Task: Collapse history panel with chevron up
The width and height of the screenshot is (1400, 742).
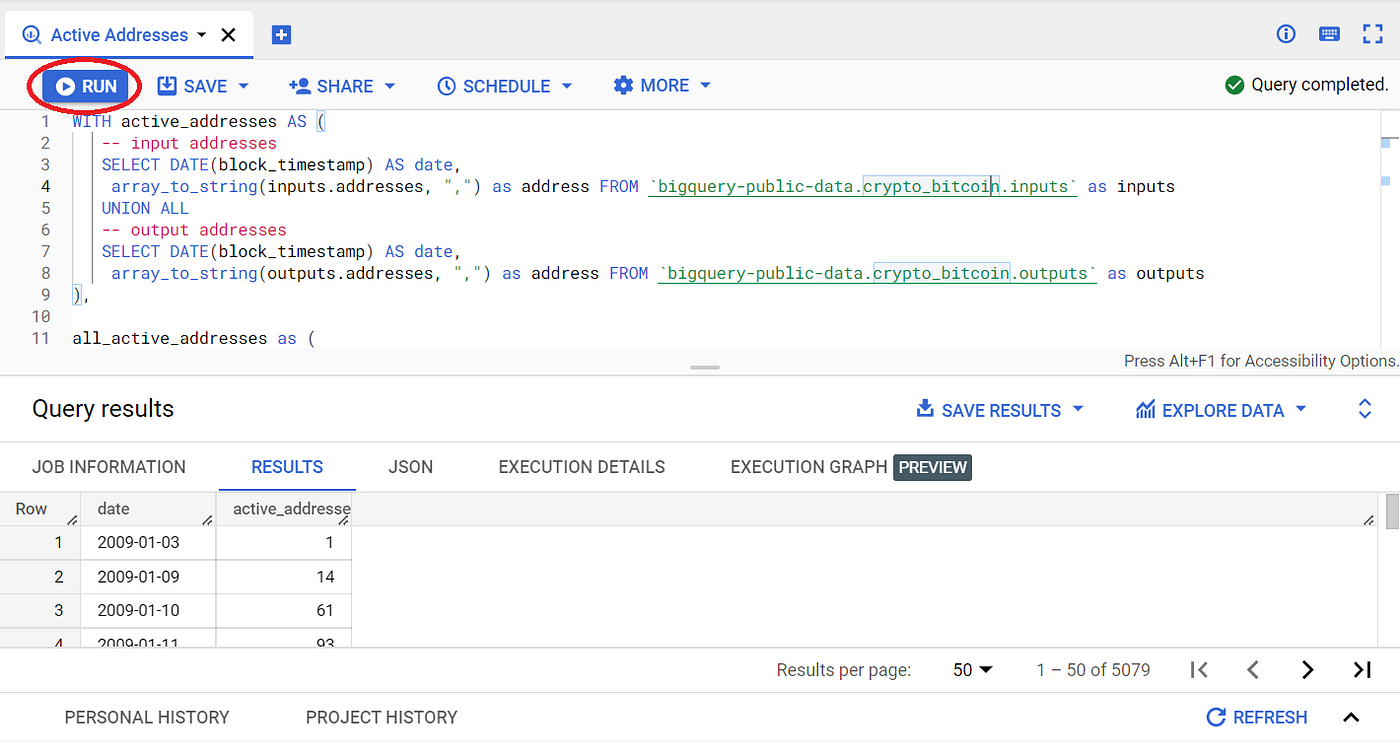Action: [1351, 717]
